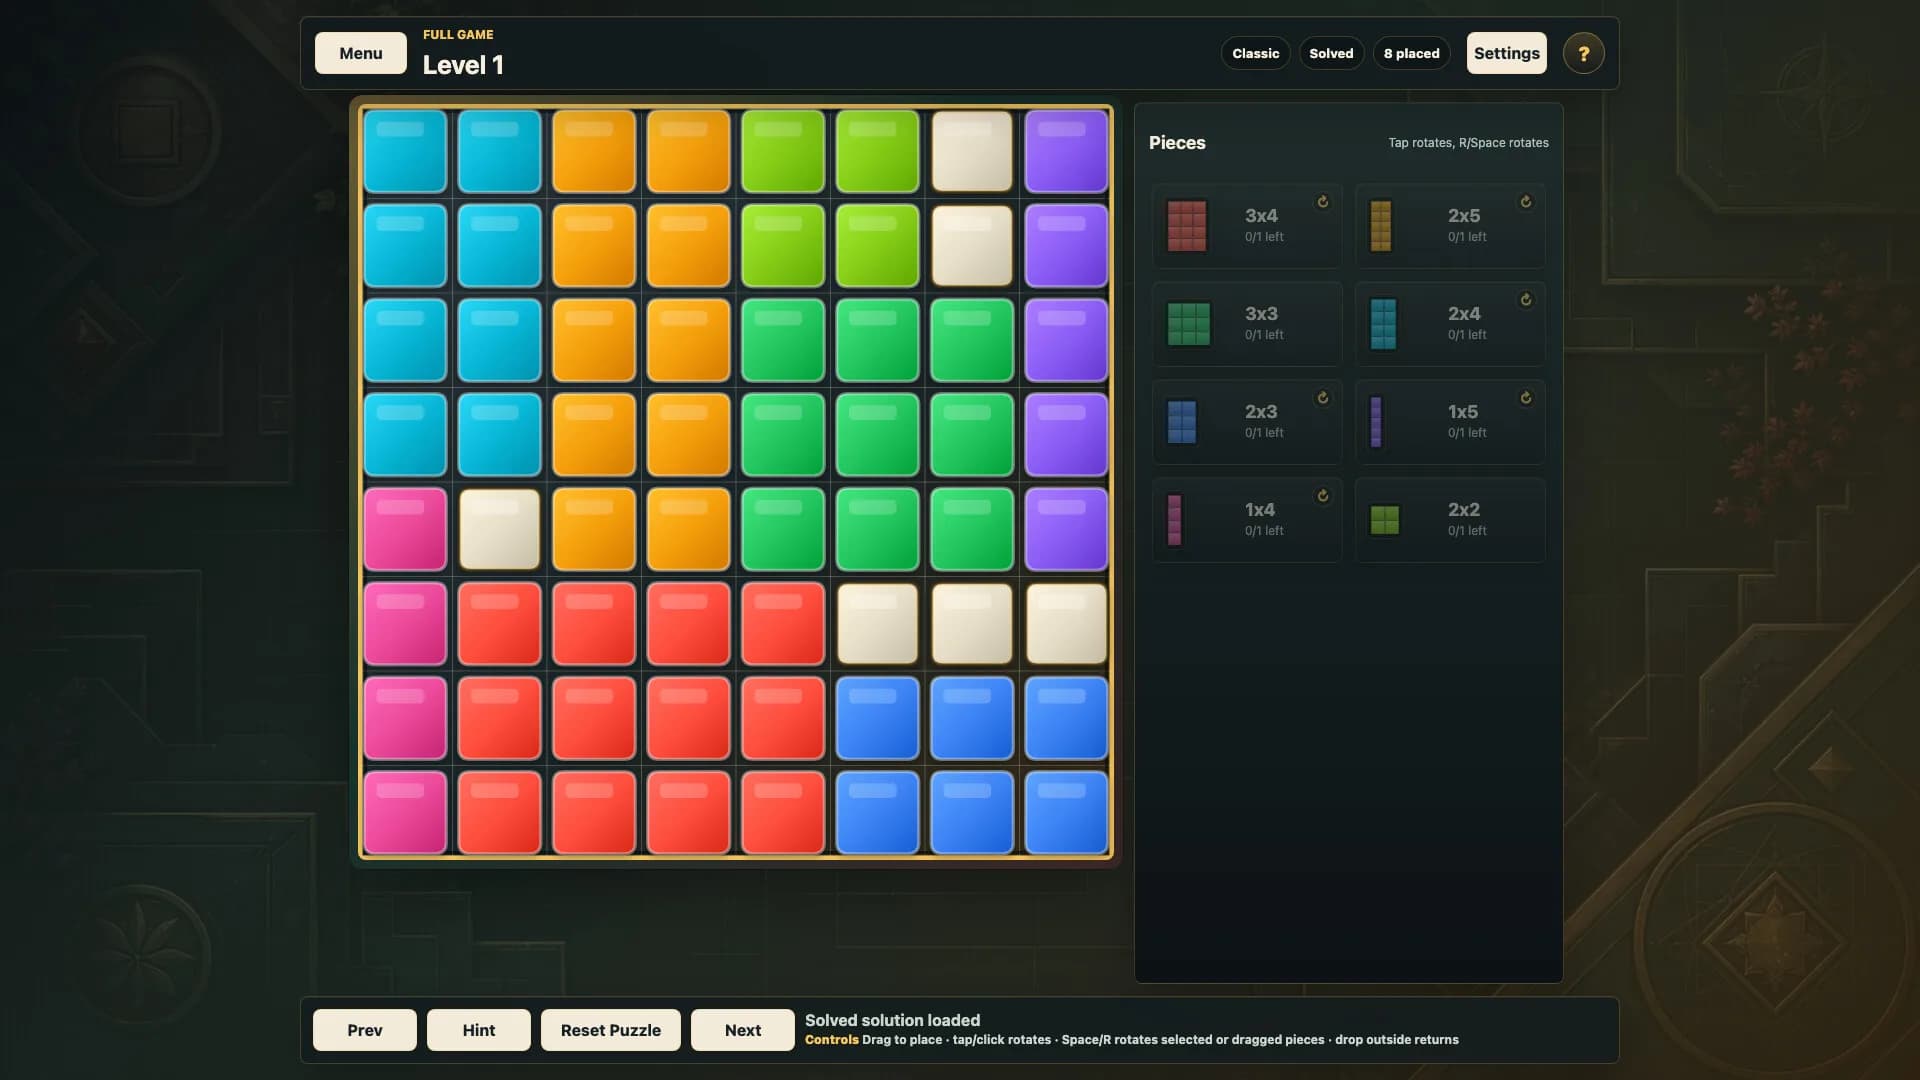
Task: Click the center tile of the green 3x3 block
Action: pyautogui.click(x=877, y=434)
